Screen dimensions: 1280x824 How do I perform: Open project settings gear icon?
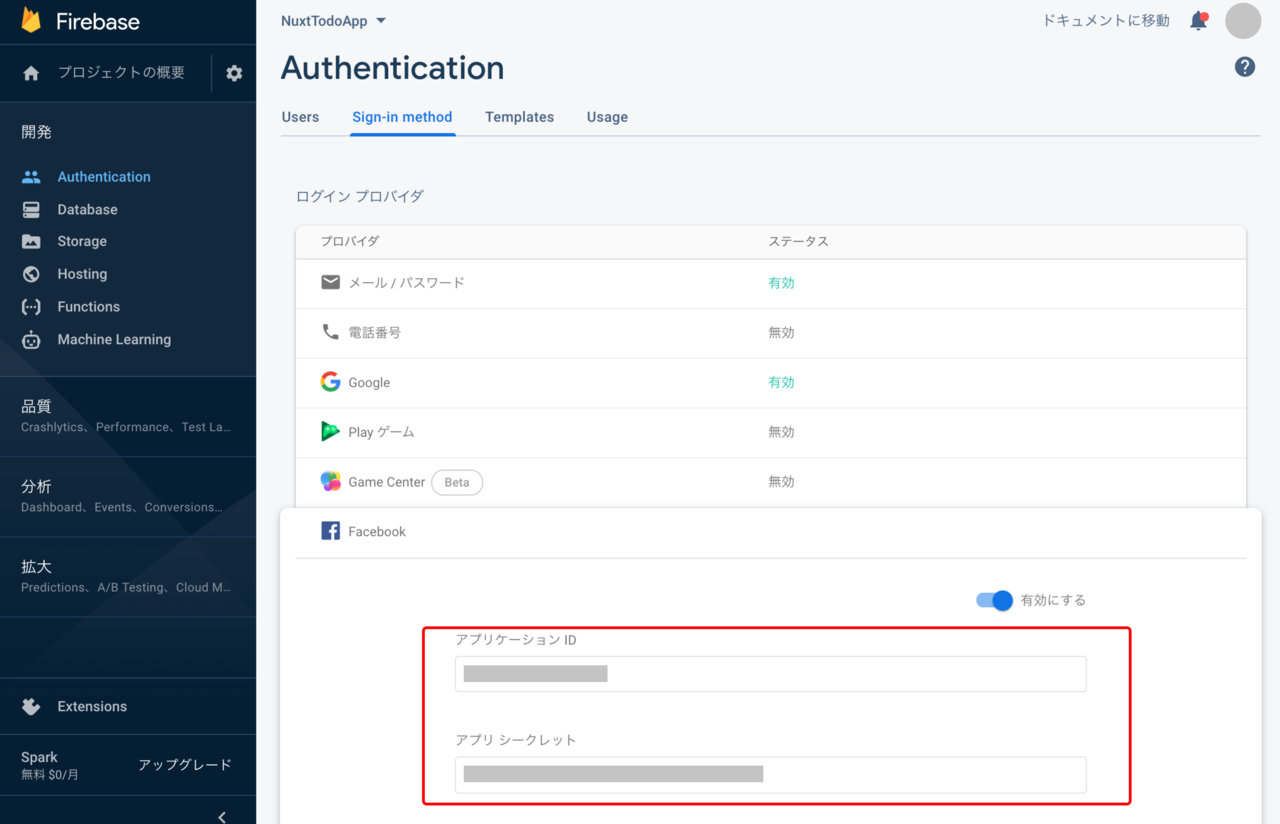coord(234,73)
